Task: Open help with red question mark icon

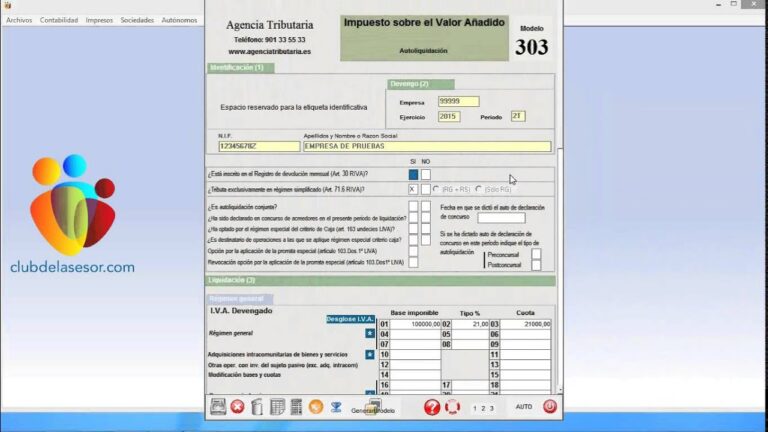Action: 432,407
